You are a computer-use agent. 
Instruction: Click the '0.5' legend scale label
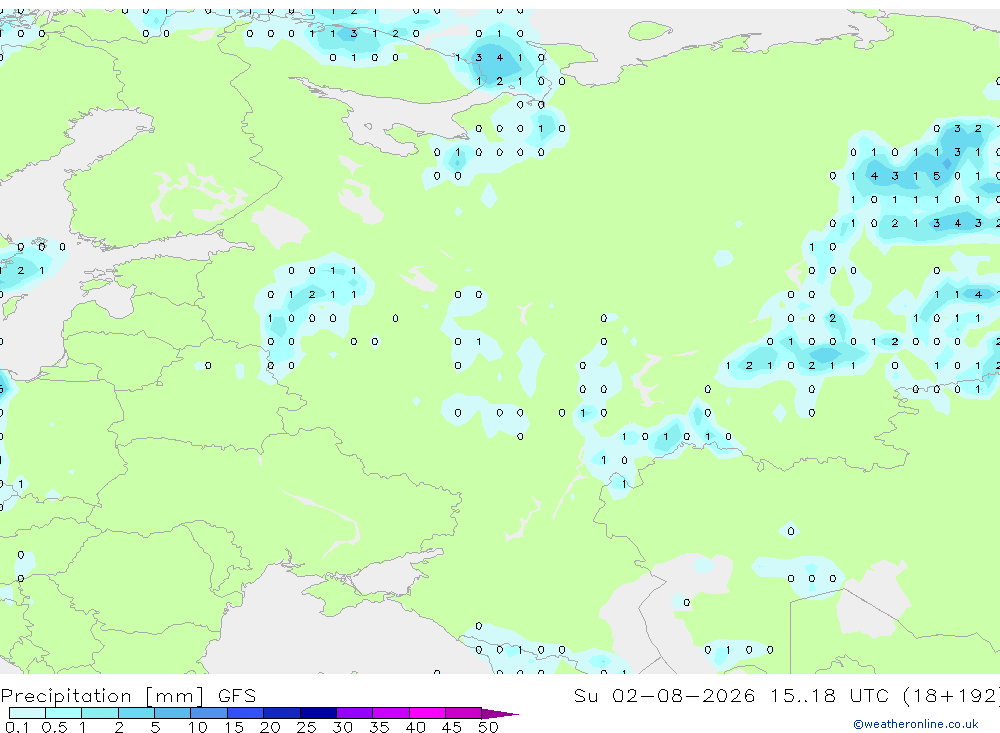(54, 727)
